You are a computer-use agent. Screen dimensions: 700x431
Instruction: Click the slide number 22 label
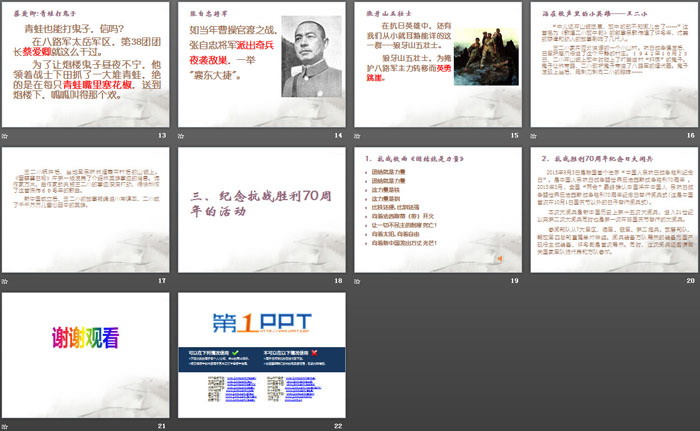pyautogui.click(x=338, y=427)
